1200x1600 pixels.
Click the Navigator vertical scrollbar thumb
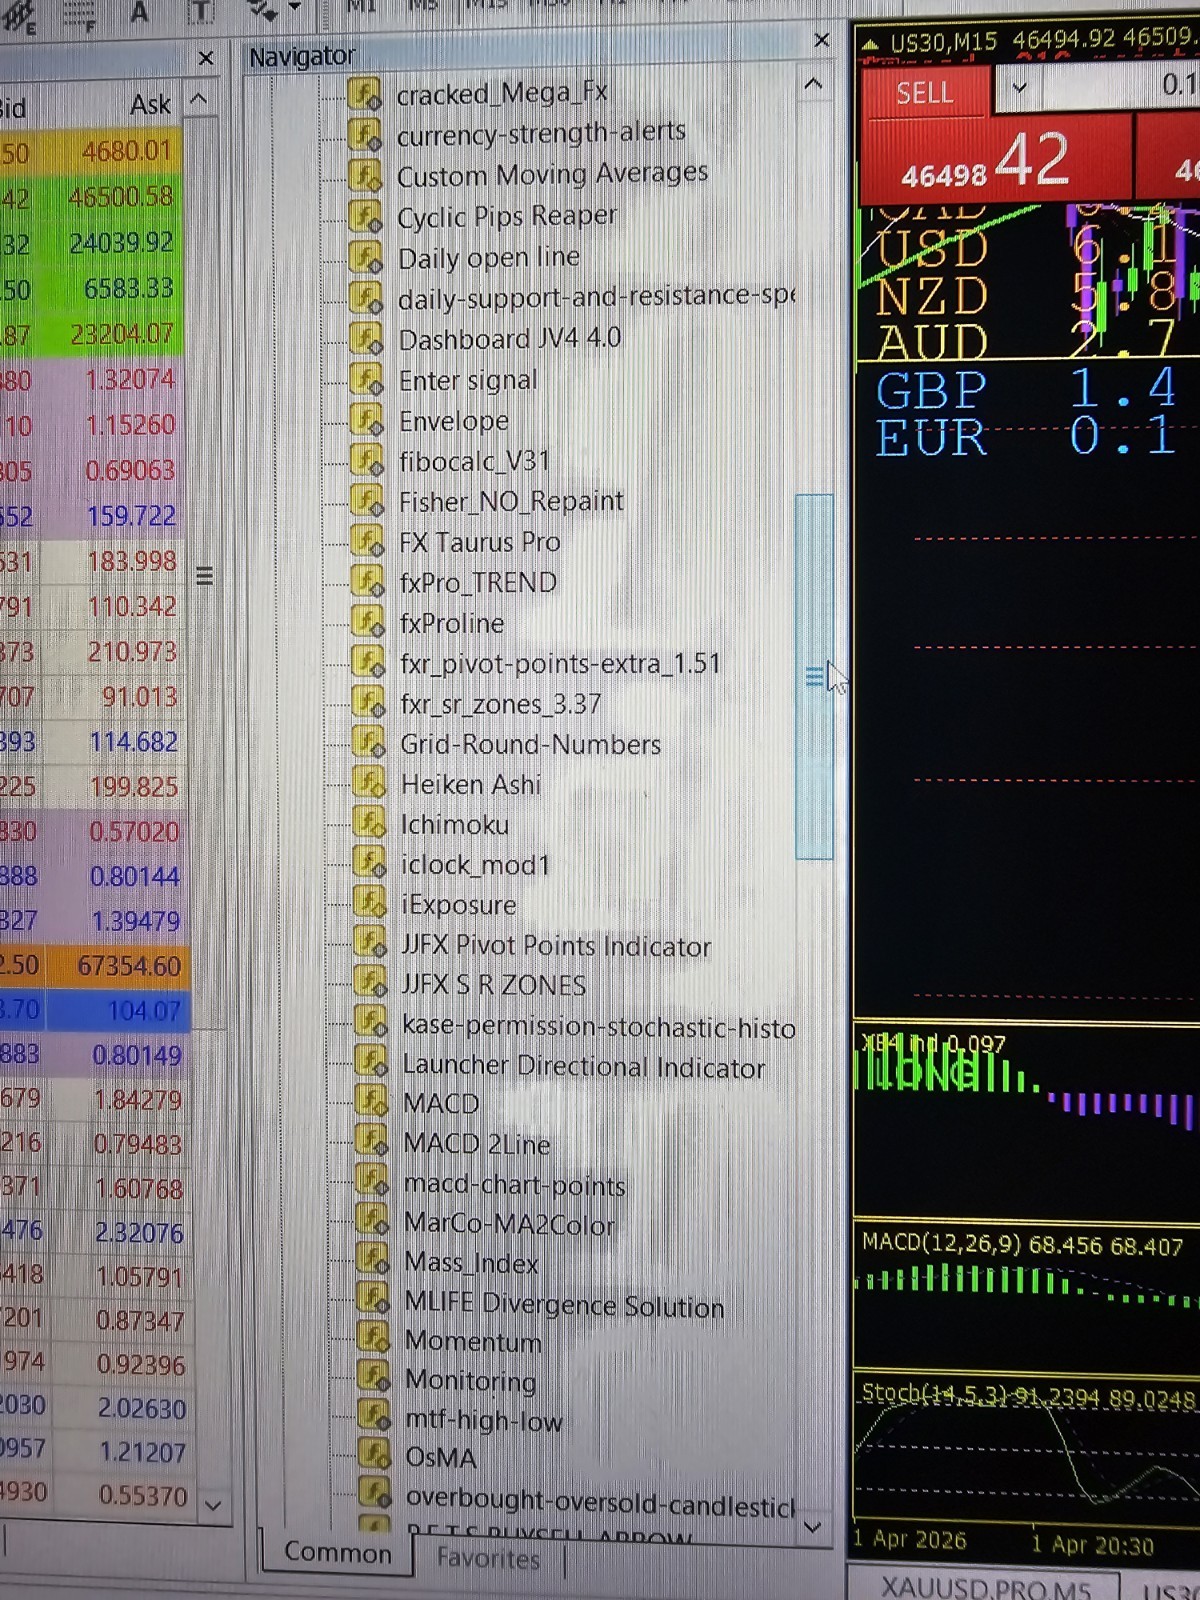point(814,677)
